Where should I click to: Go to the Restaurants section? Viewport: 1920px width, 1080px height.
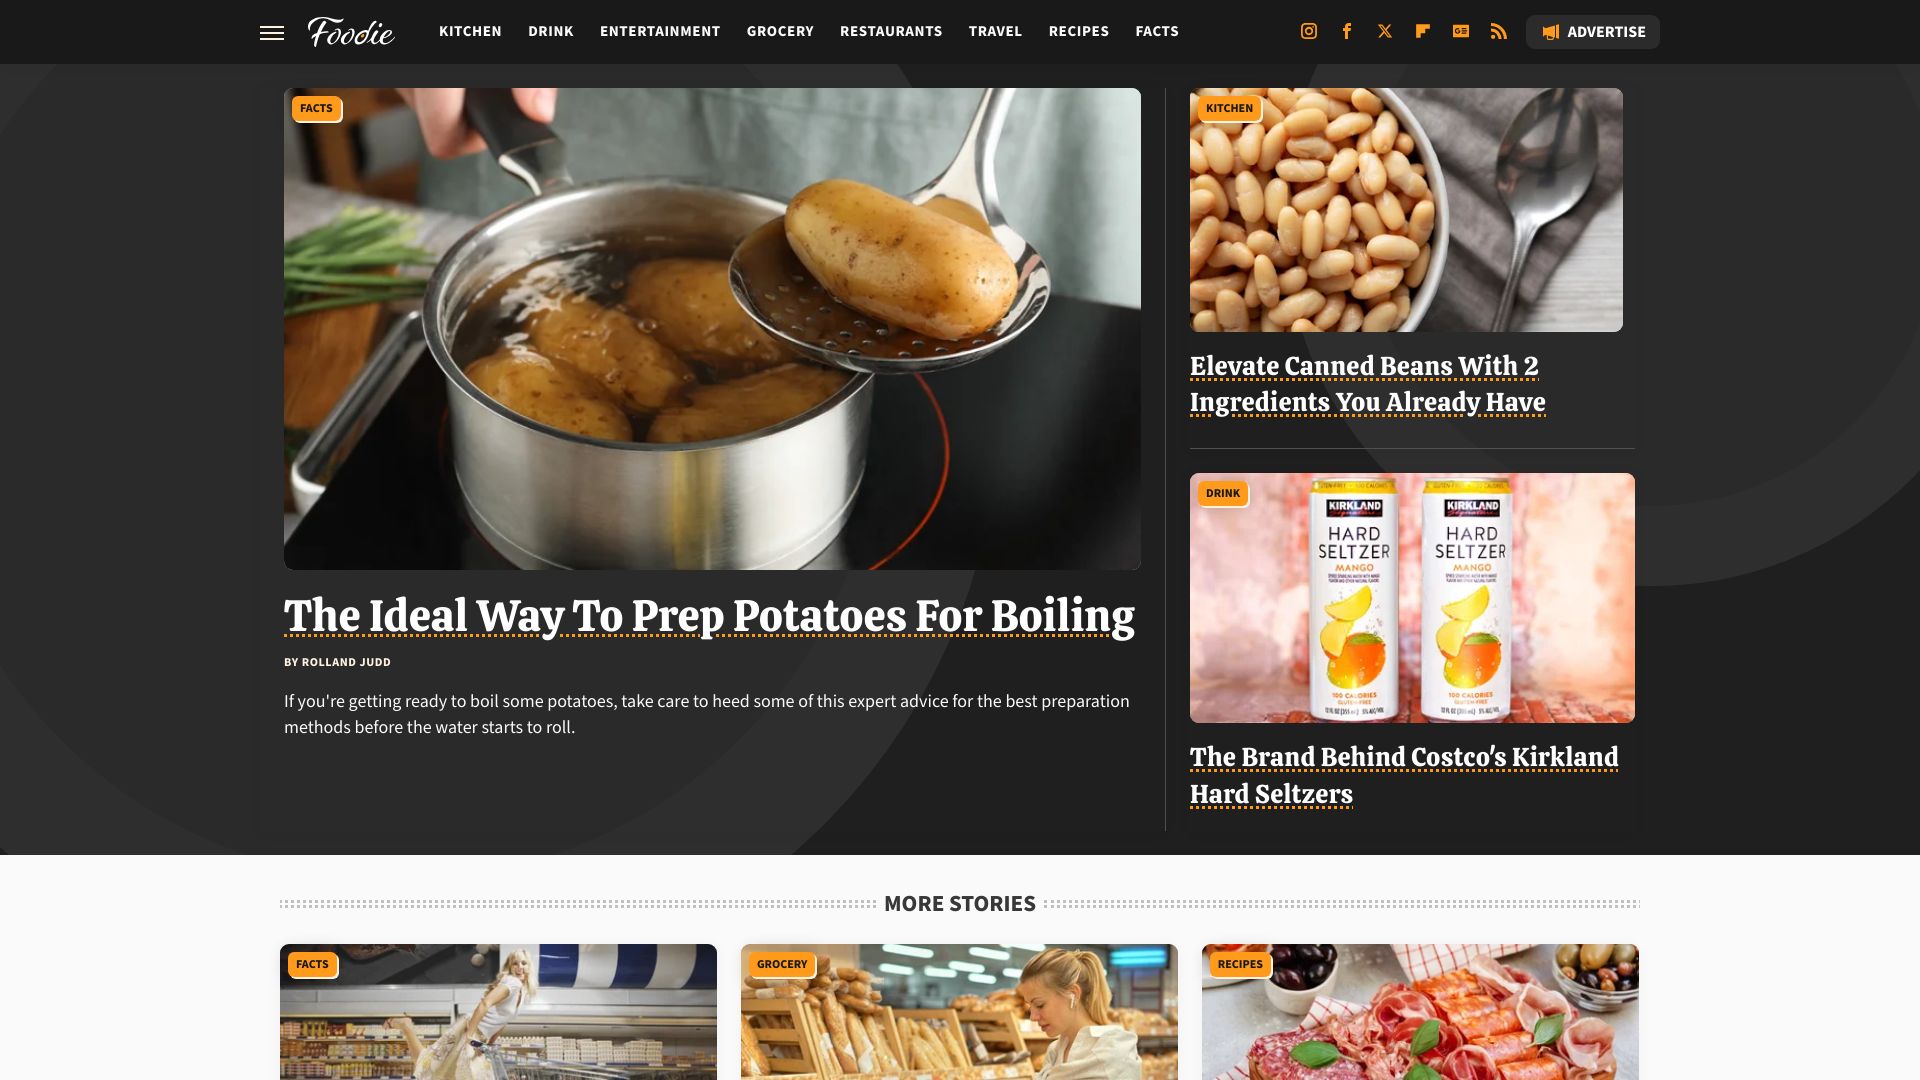point(891,32)
